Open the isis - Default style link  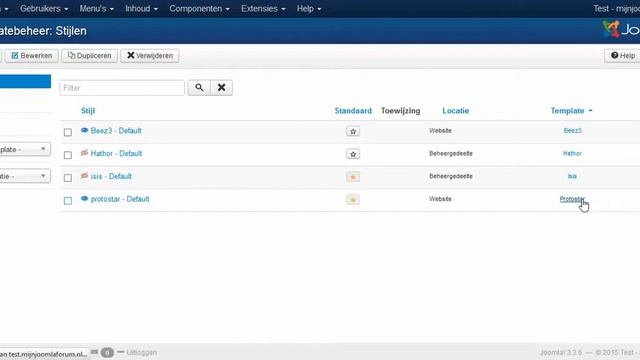click(111, 176)
